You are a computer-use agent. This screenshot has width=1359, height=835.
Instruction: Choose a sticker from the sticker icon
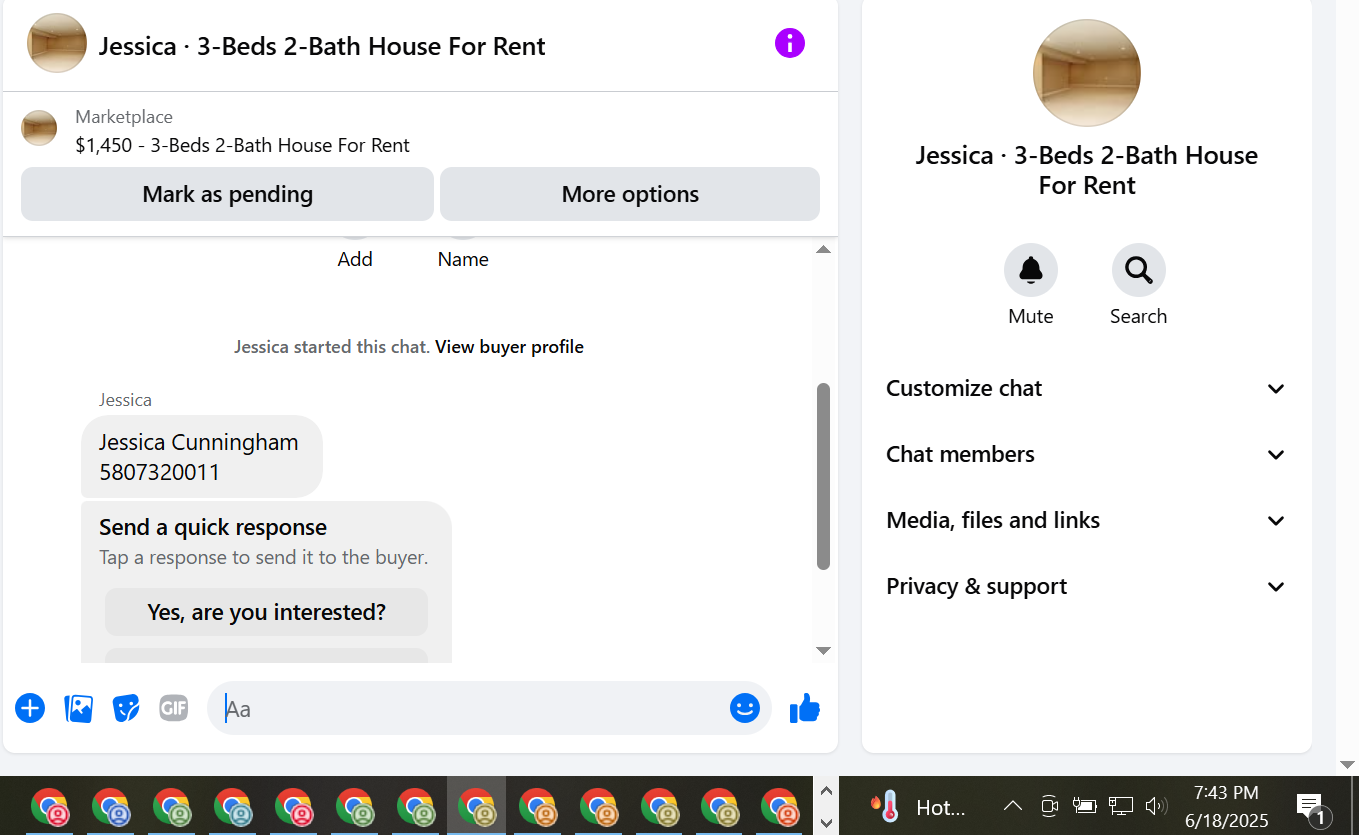(x=126, y=708)
